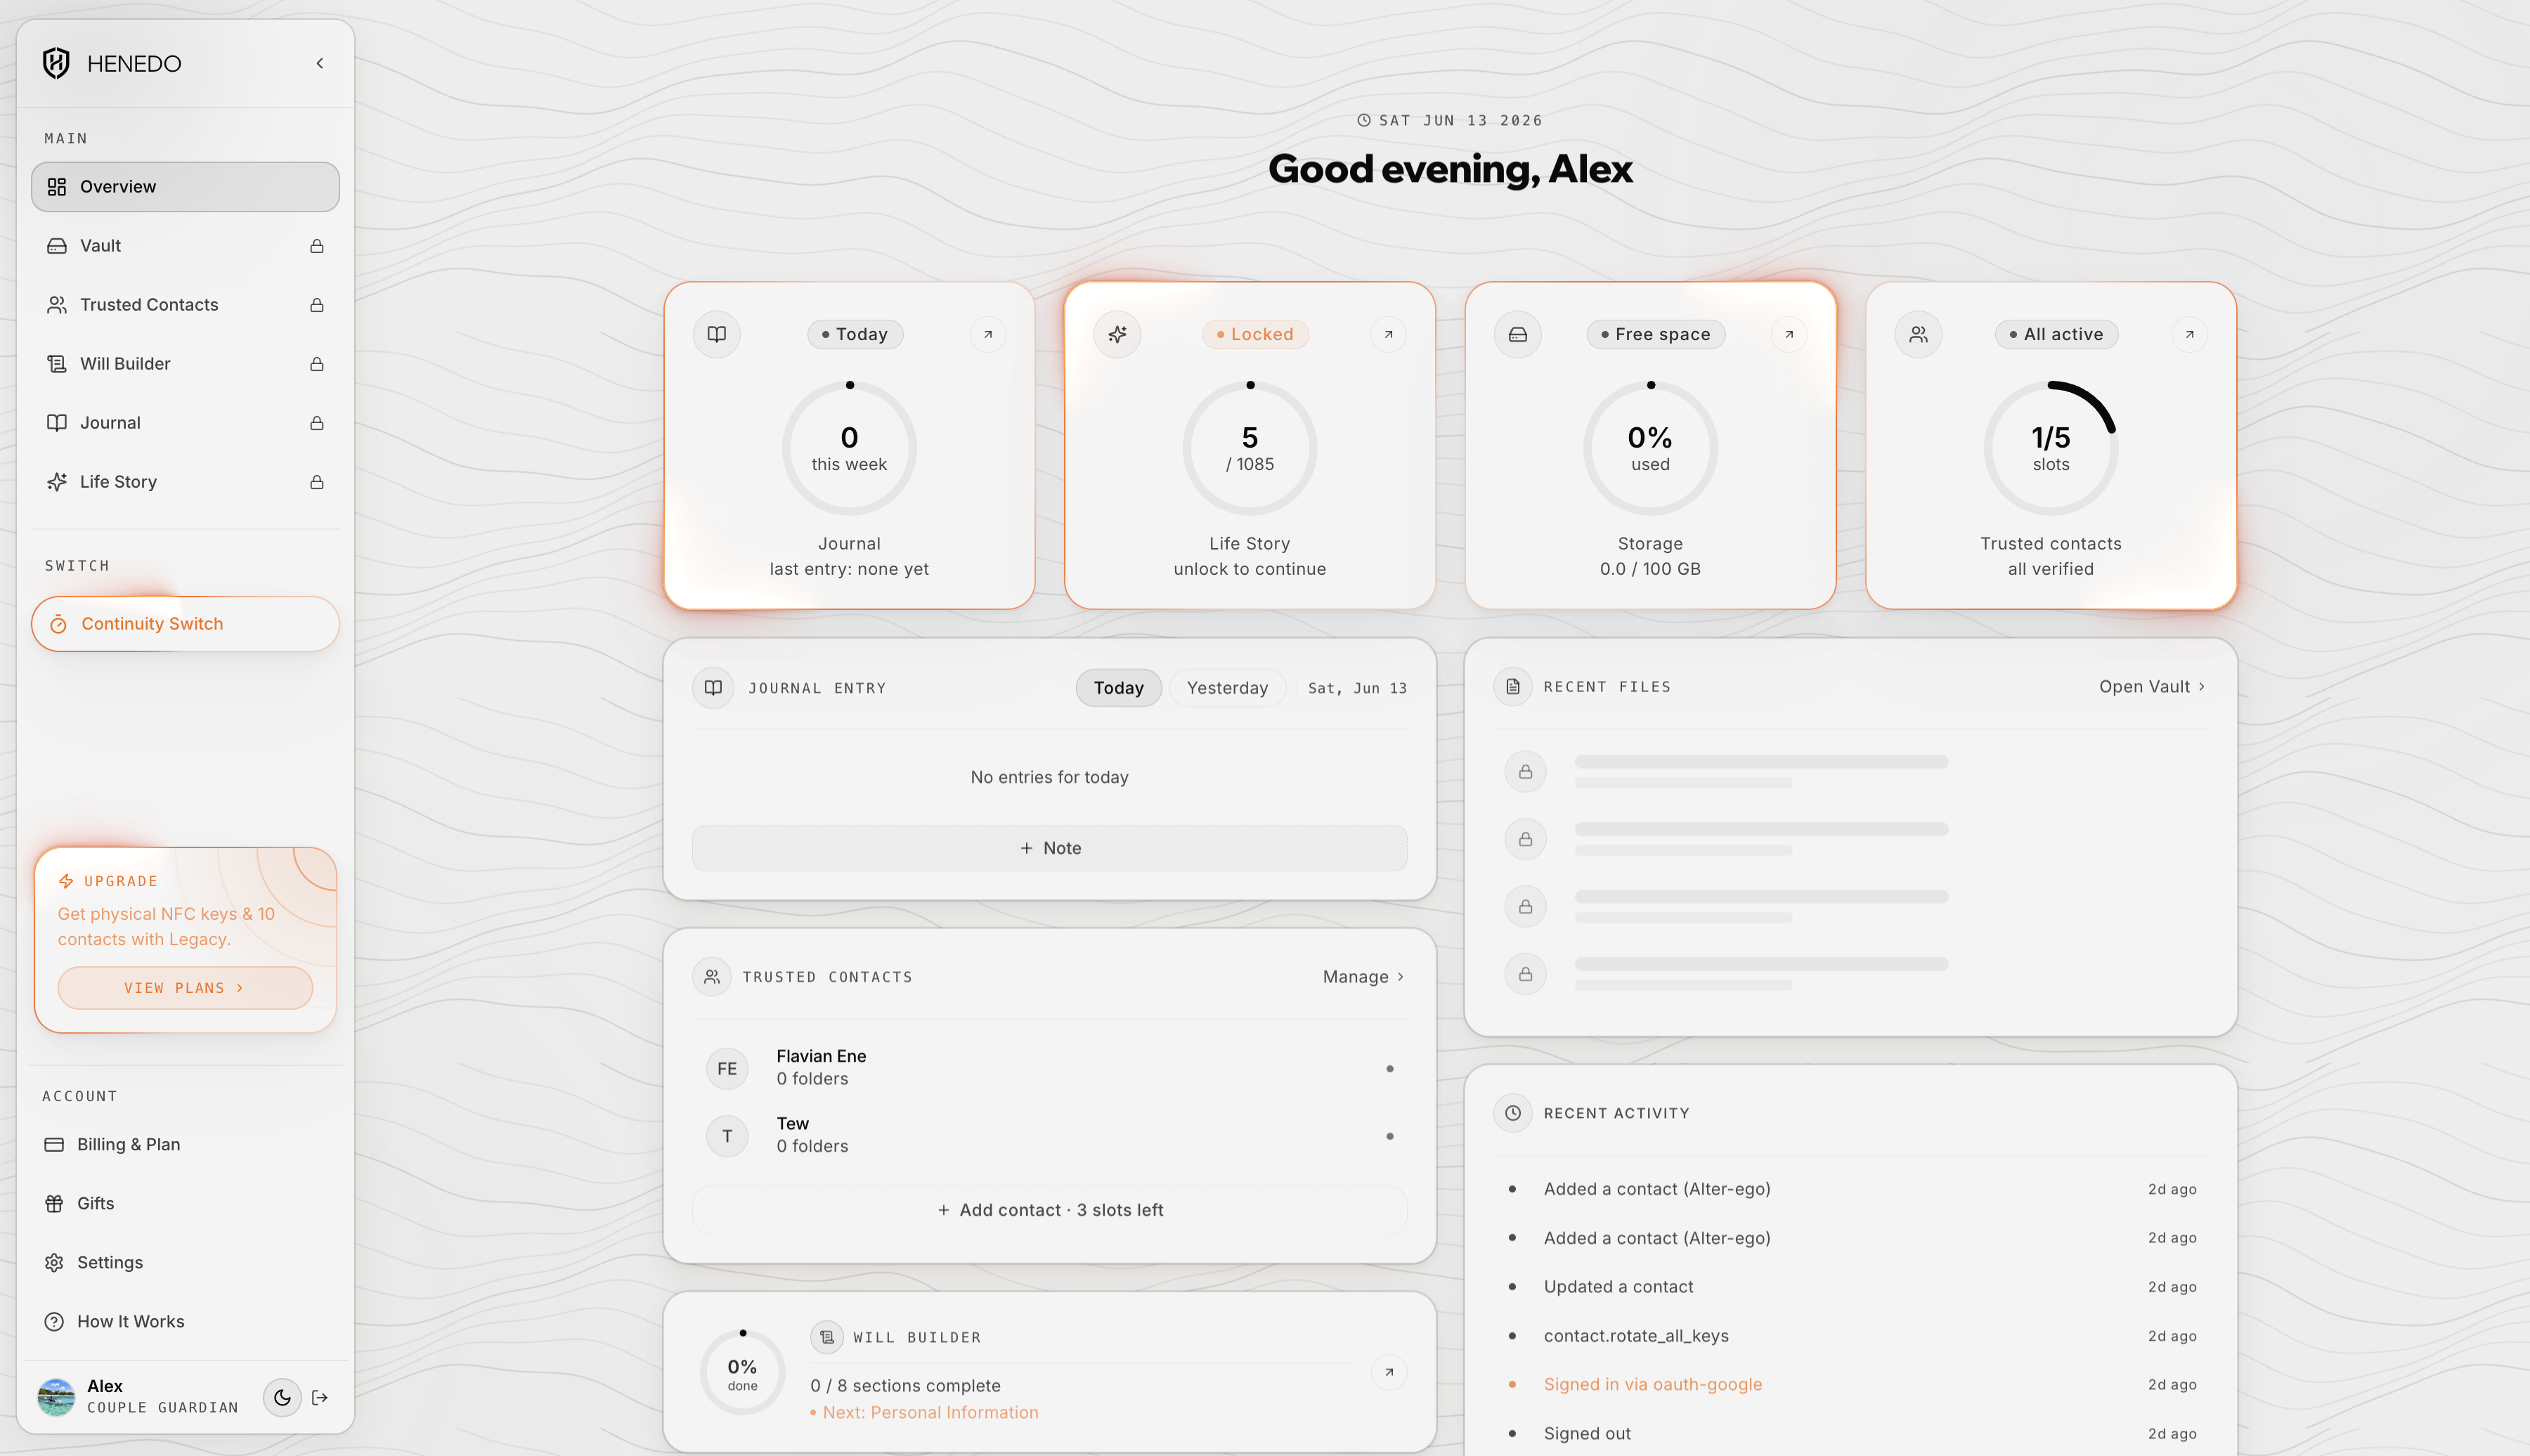Click the sign out icon
The height and width of the screenshot is (1456, 2530).
[320, 1398]
